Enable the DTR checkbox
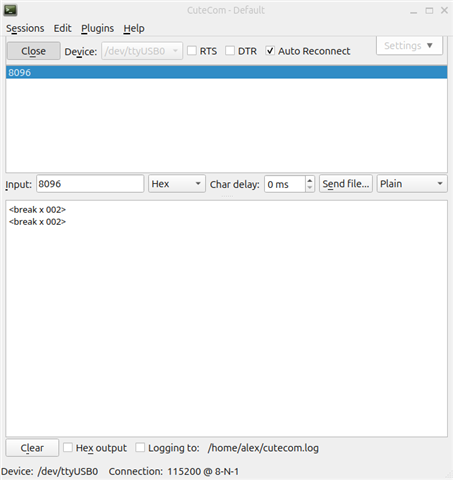Image resolution: width=453 pixels, height=480 pixels. pos(230,51)
